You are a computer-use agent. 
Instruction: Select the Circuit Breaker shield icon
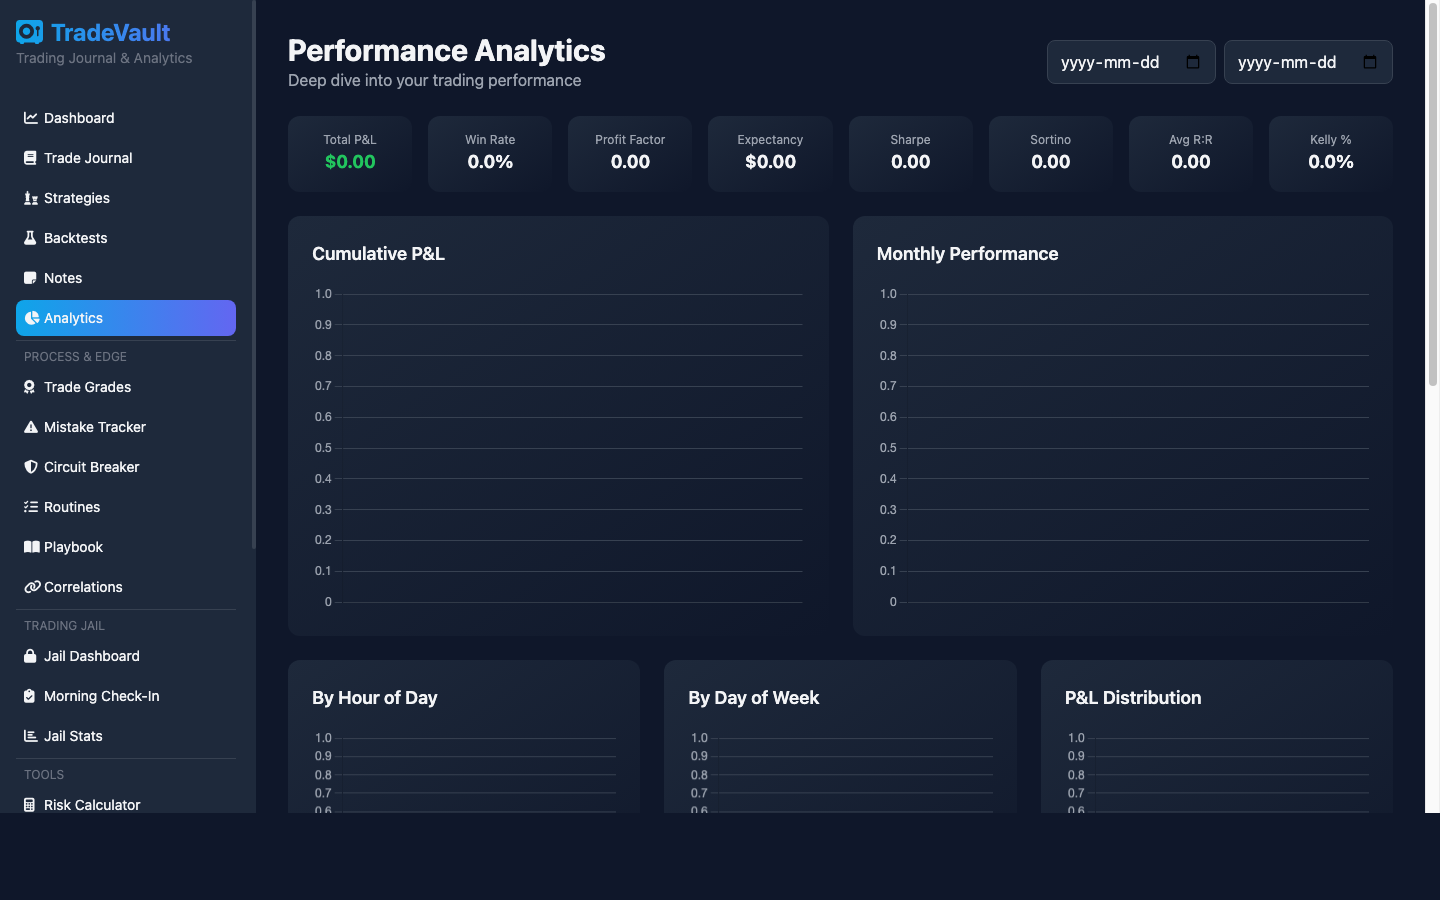coord(30,467)
